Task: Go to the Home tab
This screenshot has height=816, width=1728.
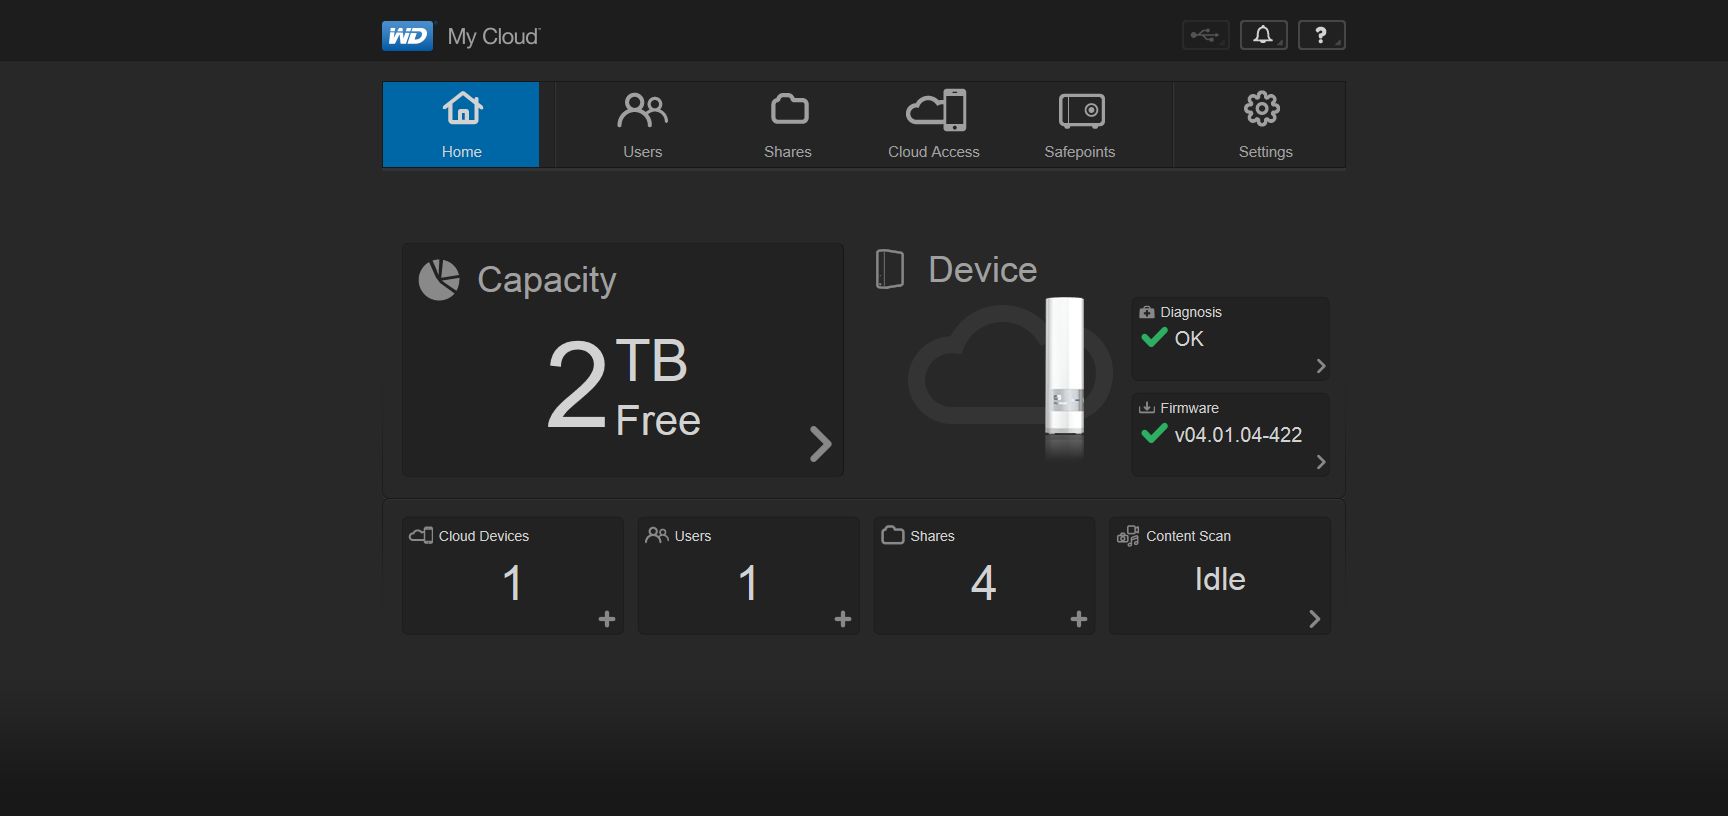Action: (461, 124)
